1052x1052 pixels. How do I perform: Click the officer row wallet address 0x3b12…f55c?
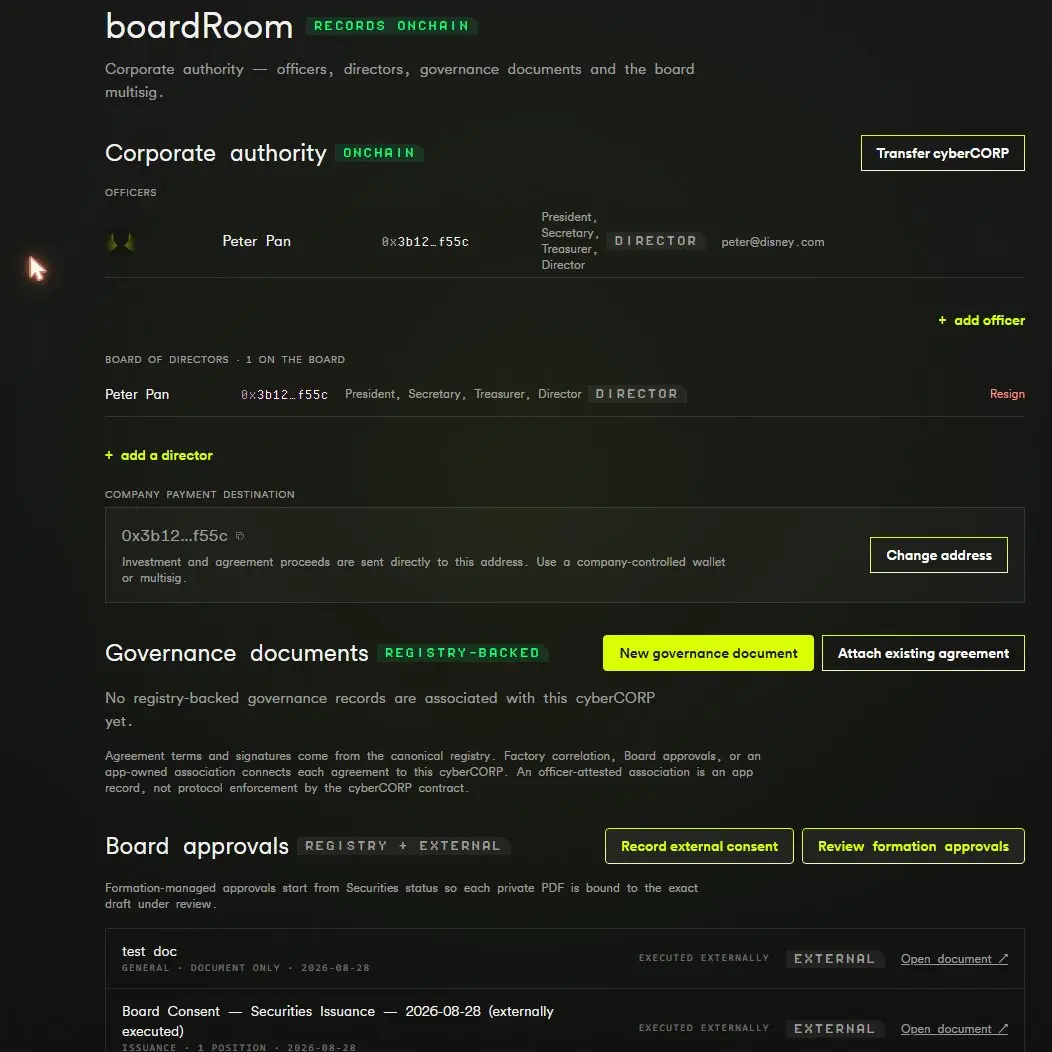(x=425, y=242)
